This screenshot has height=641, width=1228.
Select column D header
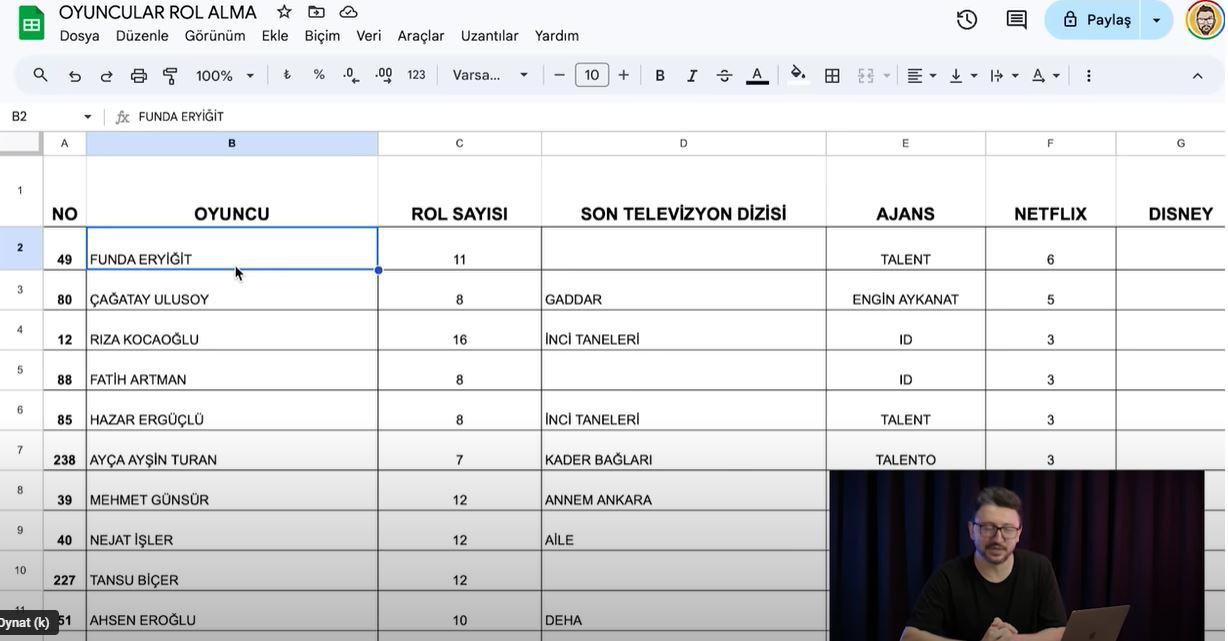point(684,143)
